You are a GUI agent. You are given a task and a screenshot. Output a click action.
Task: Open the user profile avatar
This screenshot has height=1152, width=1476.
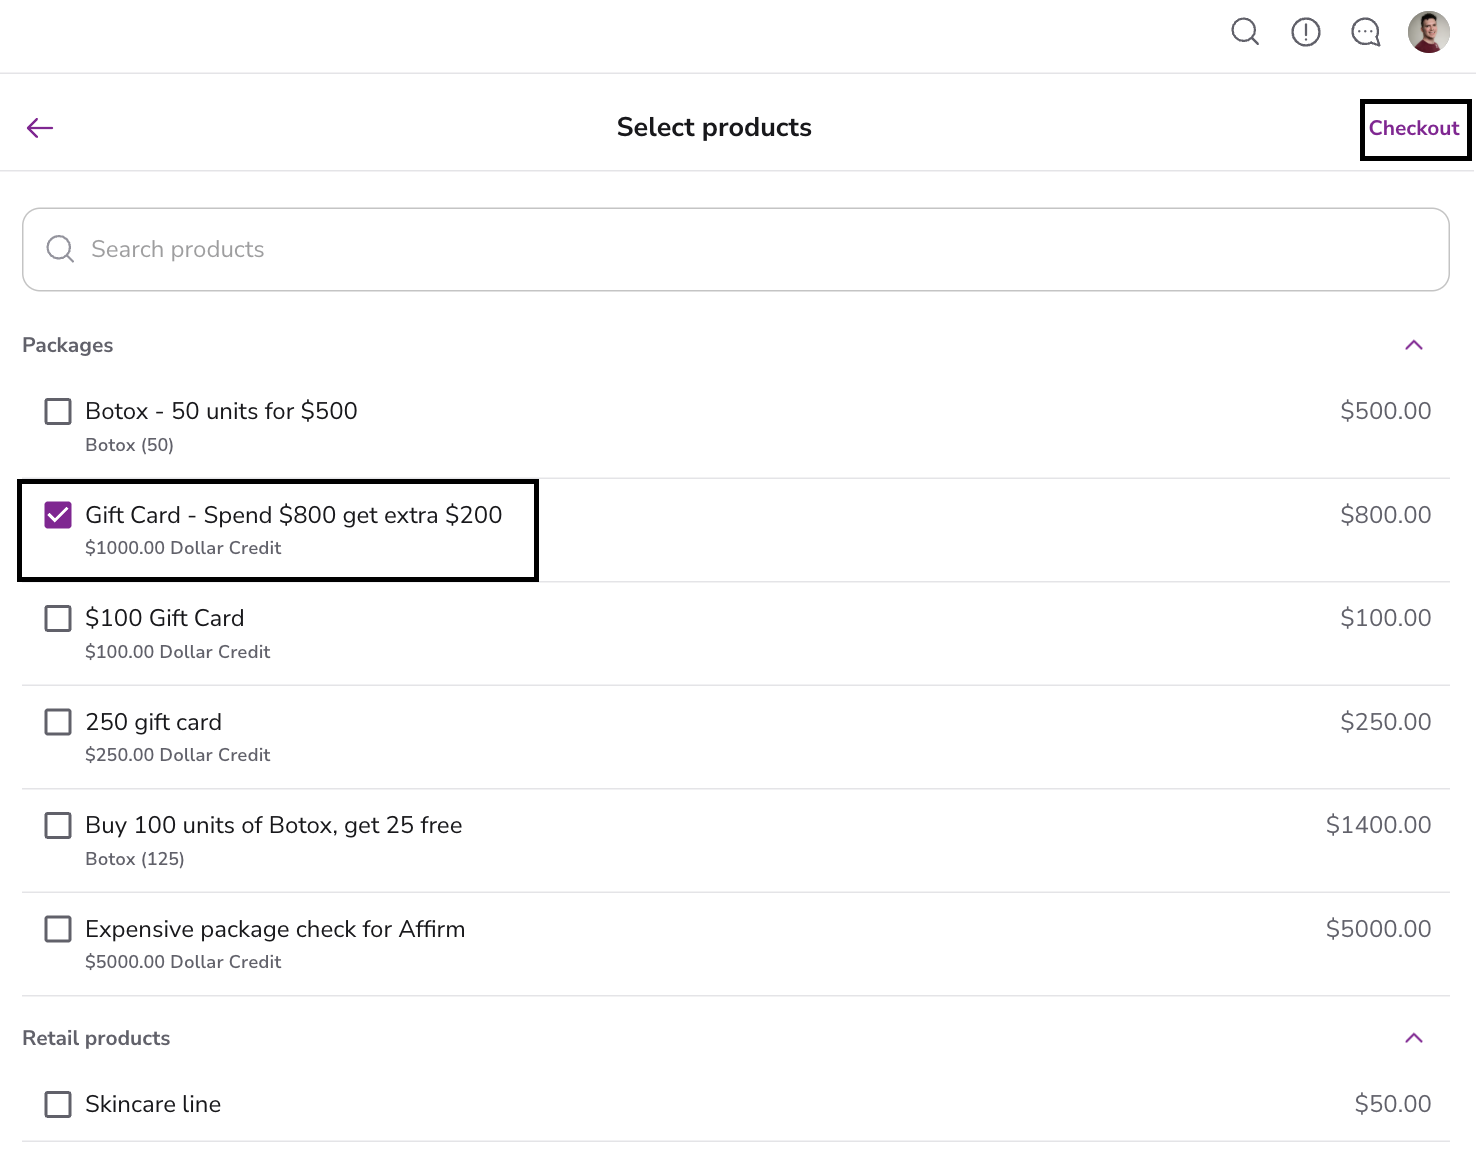pos(1428,32)
